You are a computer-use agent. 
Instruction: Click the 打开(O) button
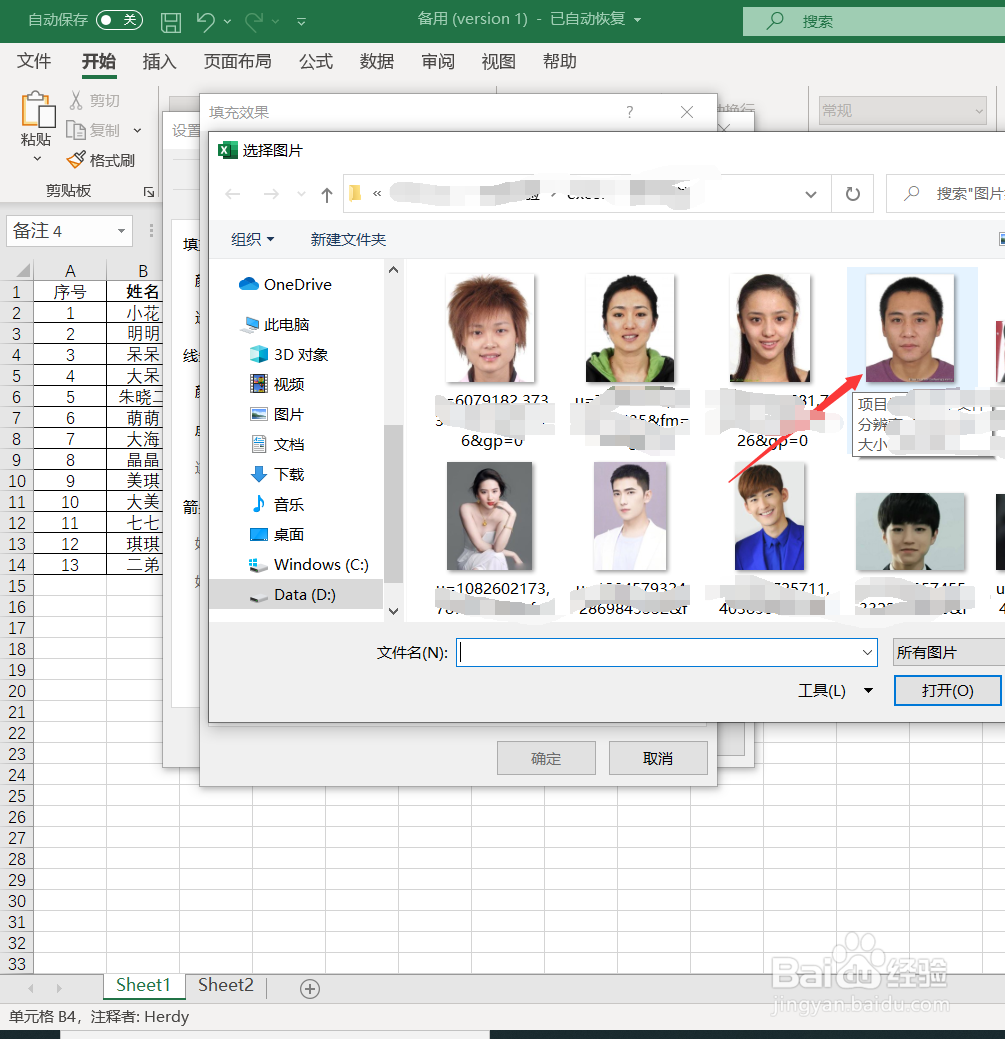(947, 691)
